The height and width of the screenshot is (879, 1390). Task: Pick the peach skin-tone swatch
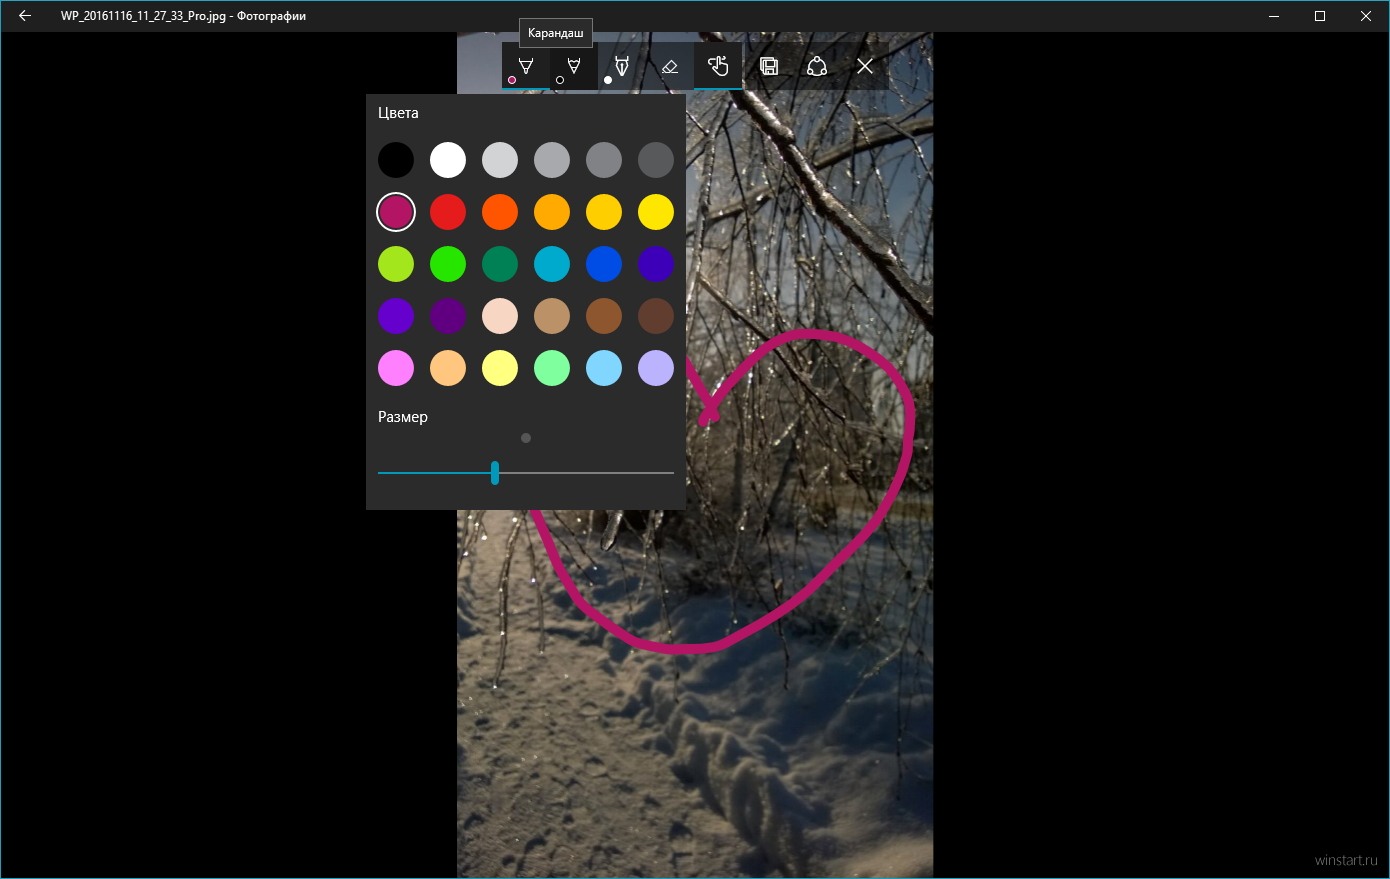click(500, 316)
